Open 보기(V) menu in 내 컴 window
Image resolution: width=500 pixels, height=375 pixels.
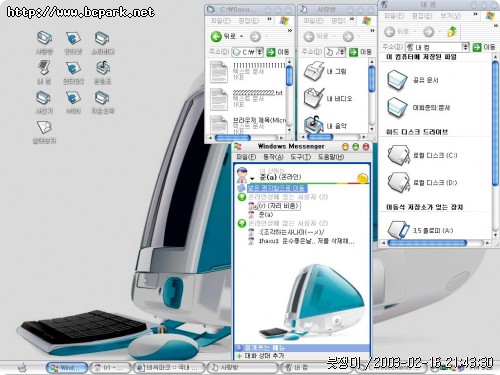tap(450, 16)
